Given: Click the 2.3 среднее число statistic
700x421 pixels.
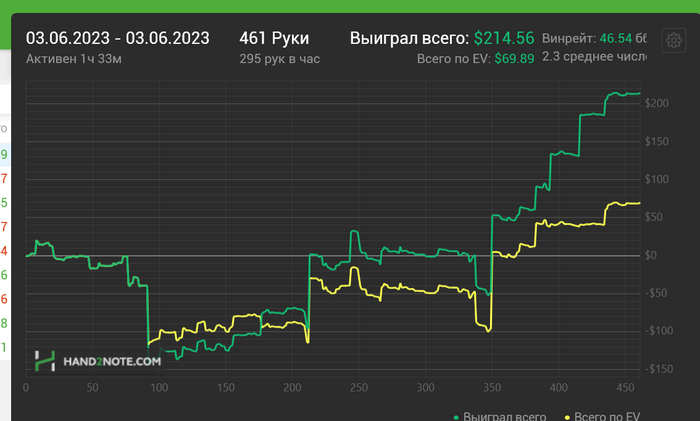Looking at the screenshot, I should pyautogui.click(x=594, y=57).
